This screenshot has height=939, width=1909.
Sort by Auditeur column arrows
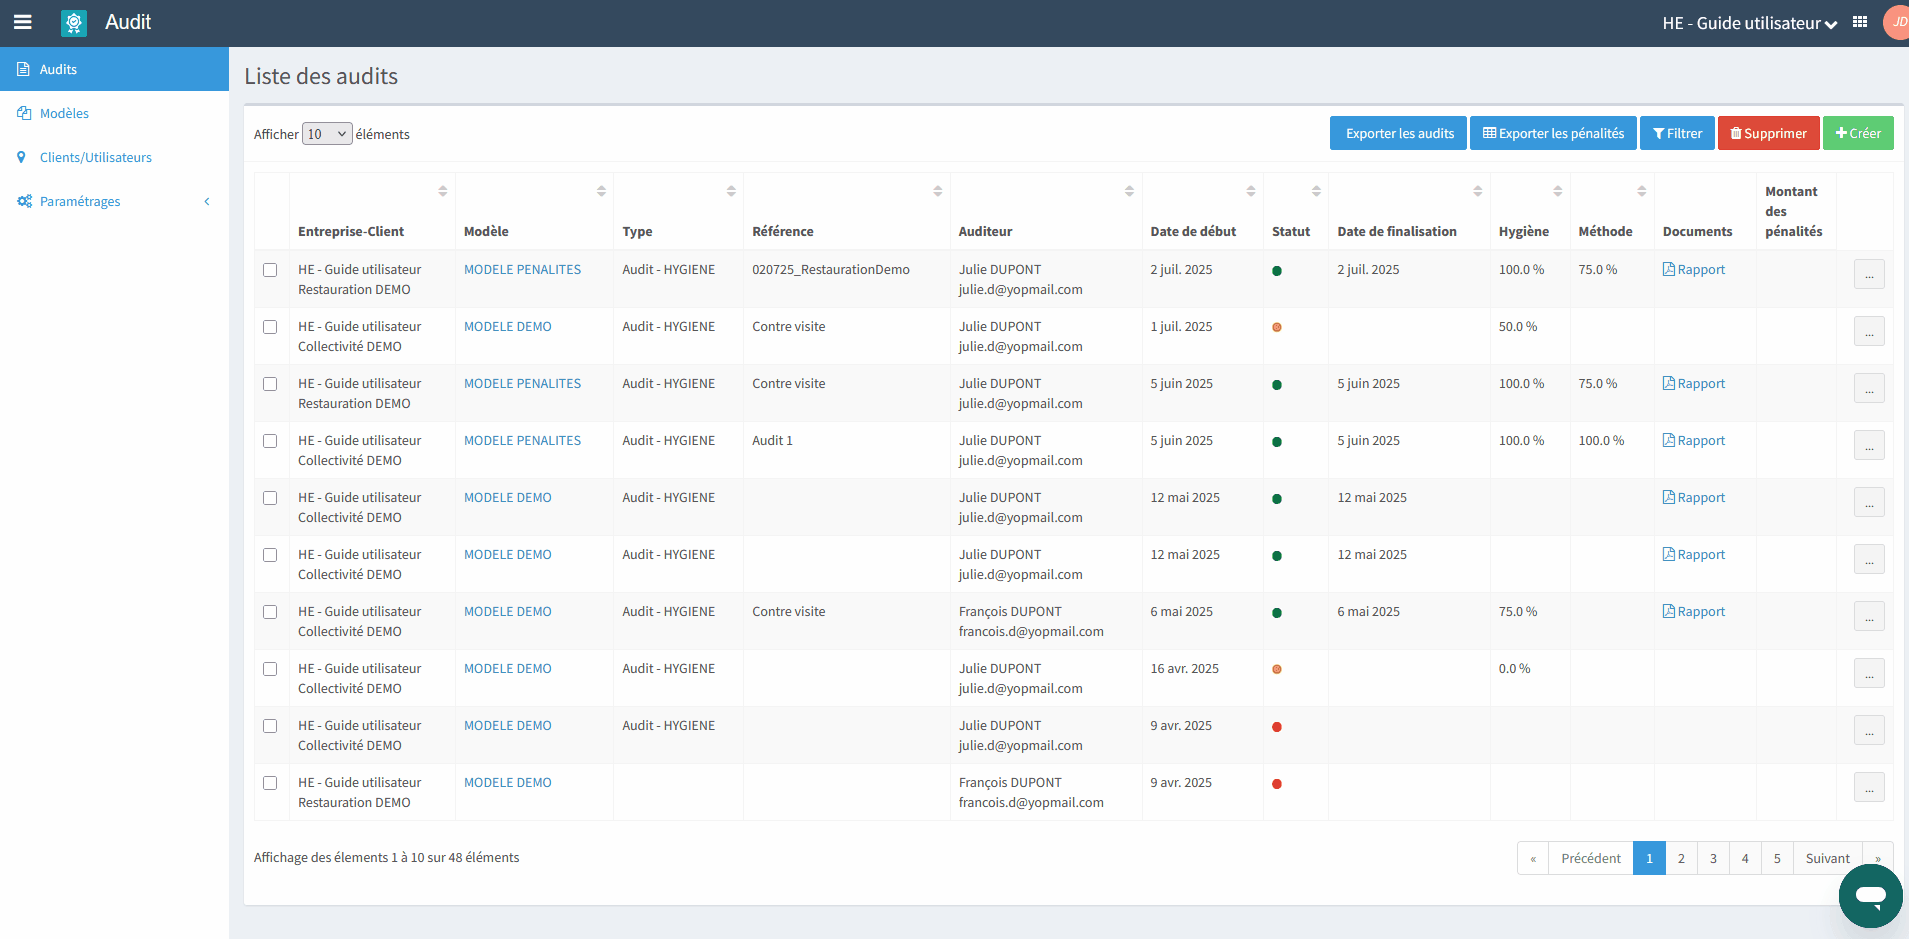(1129, 191)
